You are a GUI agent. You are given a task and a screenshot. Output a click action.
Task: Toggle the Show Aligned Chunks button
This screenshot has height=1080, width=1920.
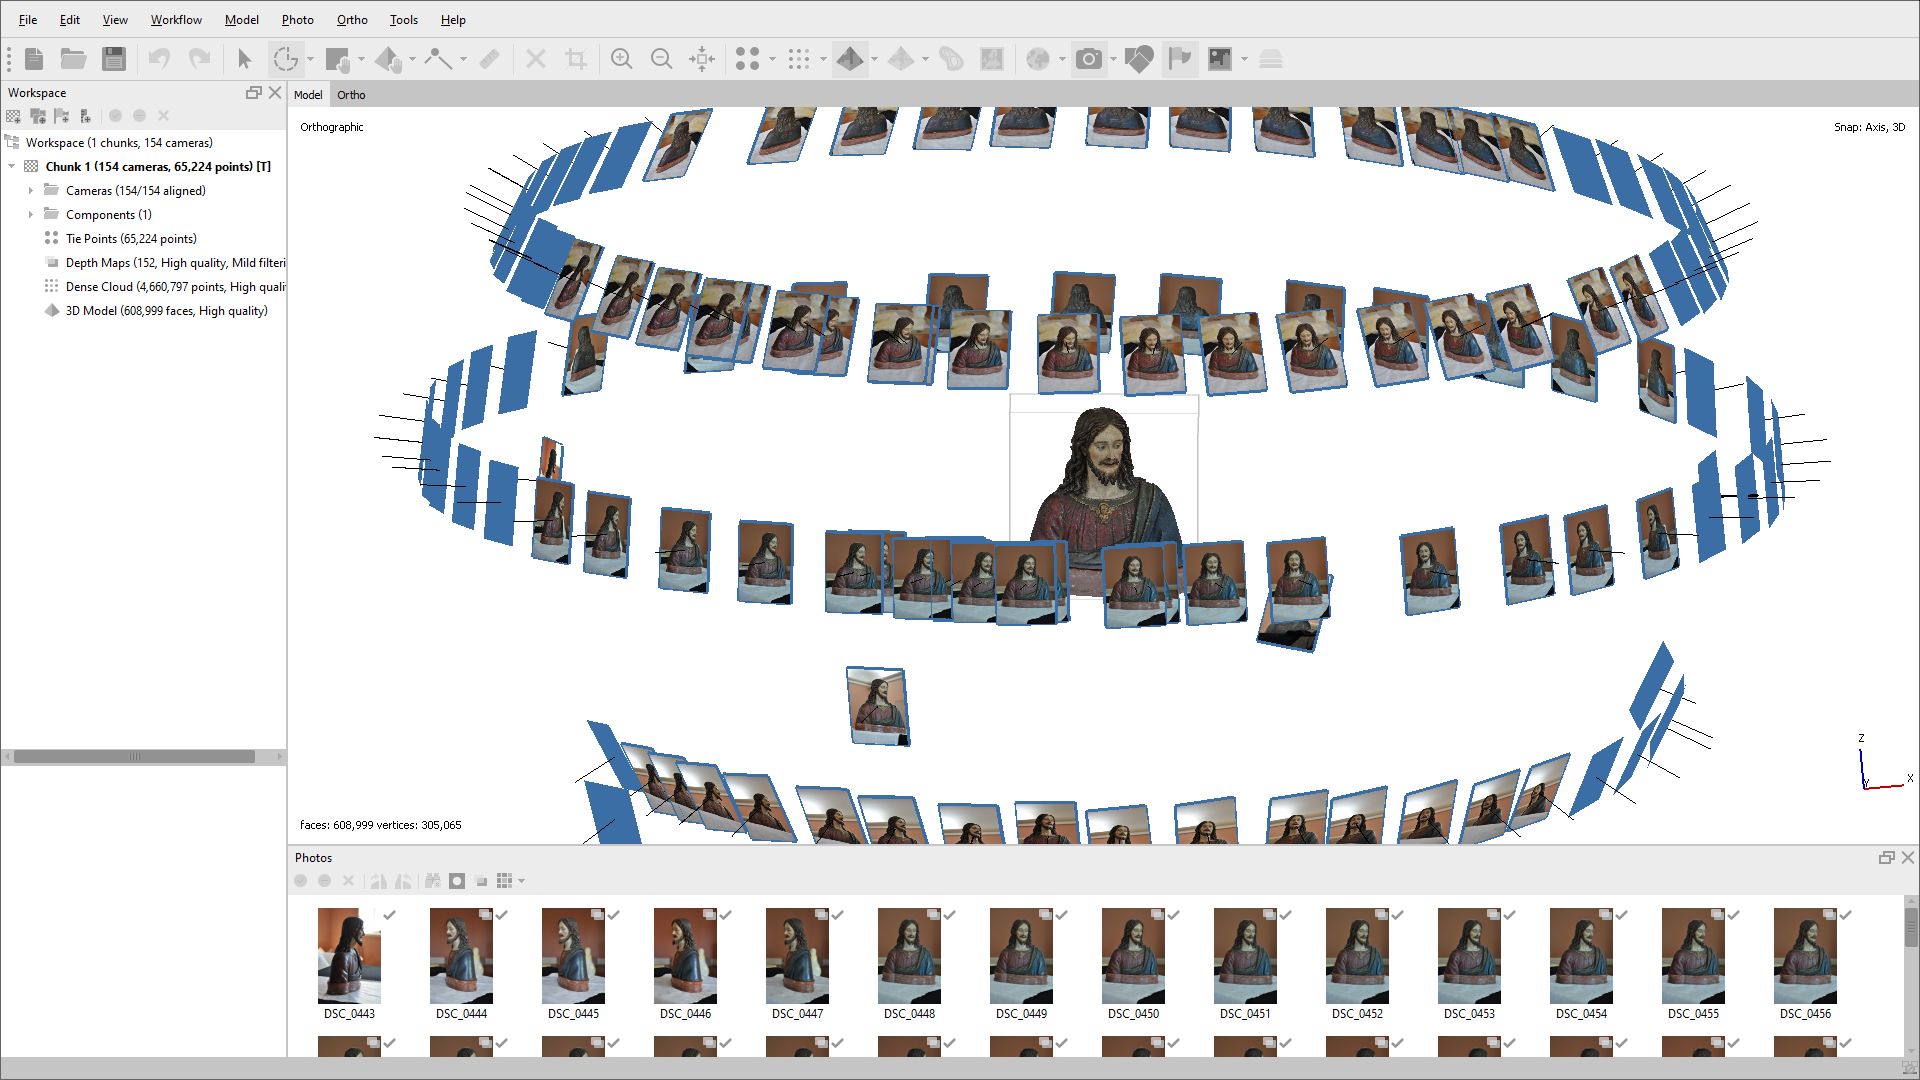click(1271, 59)
